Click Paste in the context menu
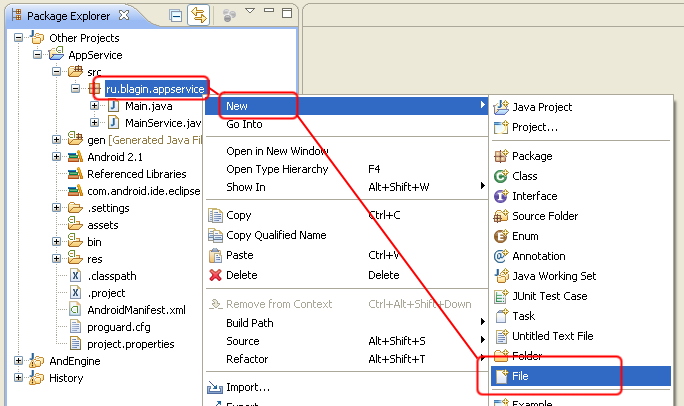The image size is (684, 406). point(346,255)
